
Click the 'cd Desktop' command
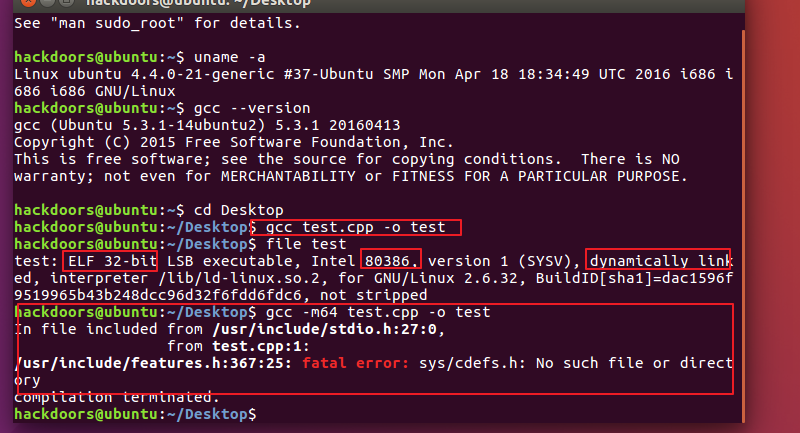pyautogui.click(x=238, y=210)
